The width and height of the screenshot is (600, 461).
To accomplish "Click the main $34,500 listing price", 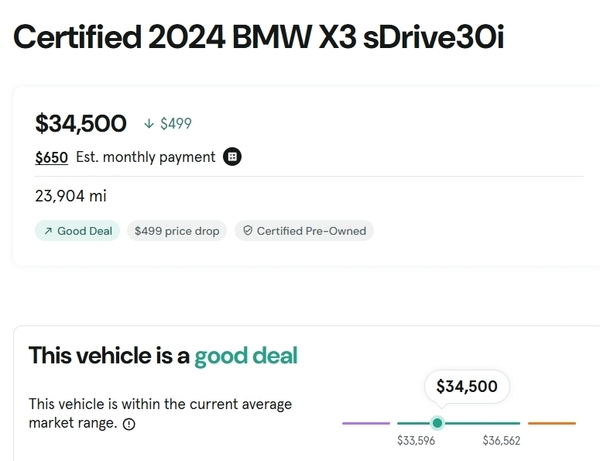I will coord(81,123).
